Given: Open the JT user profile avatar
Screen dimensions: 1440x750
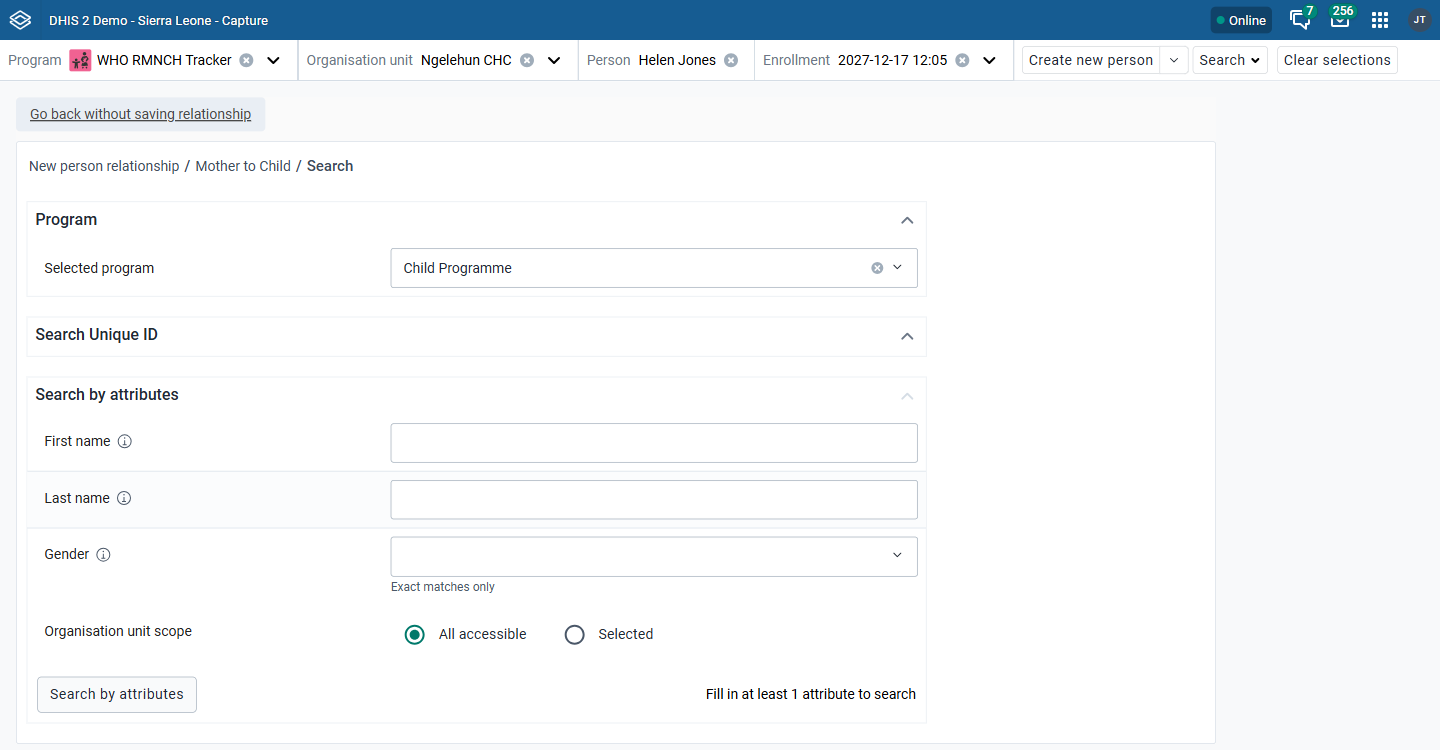Looking at the screenshot, I should [x=1419, y=20].
